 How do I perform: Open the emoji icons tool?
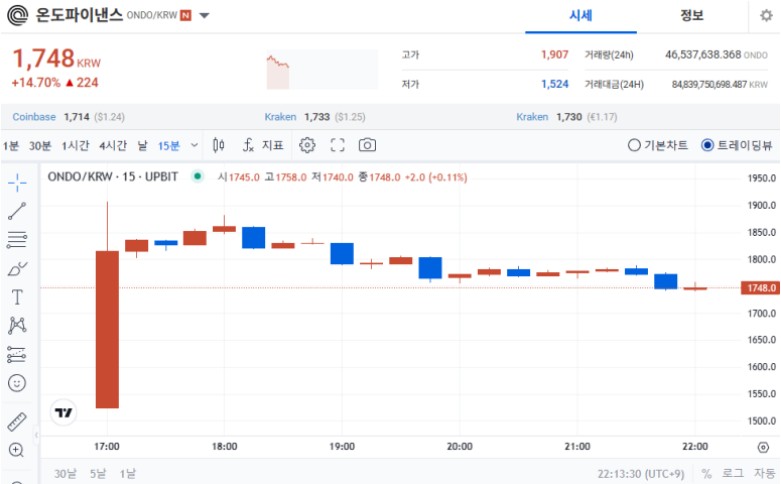(x=17, y=383)
